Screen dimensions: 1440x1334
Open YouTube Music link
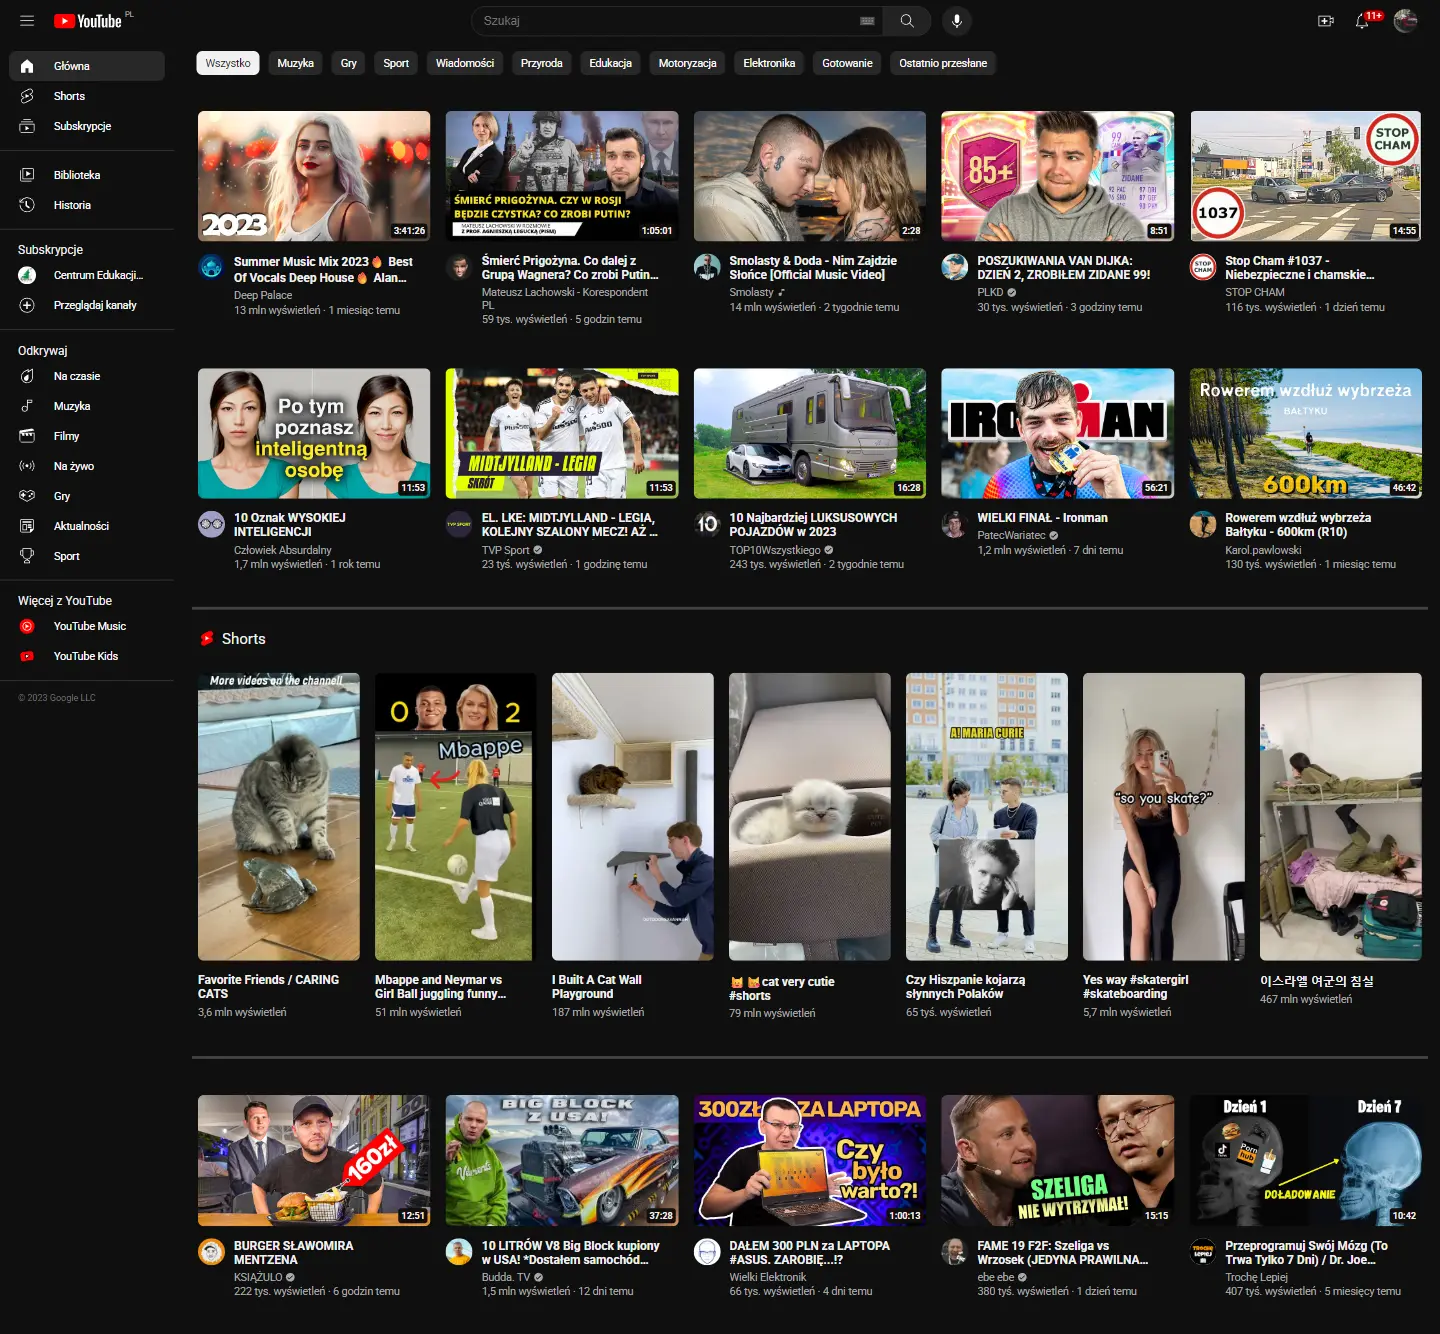(90, 626)
